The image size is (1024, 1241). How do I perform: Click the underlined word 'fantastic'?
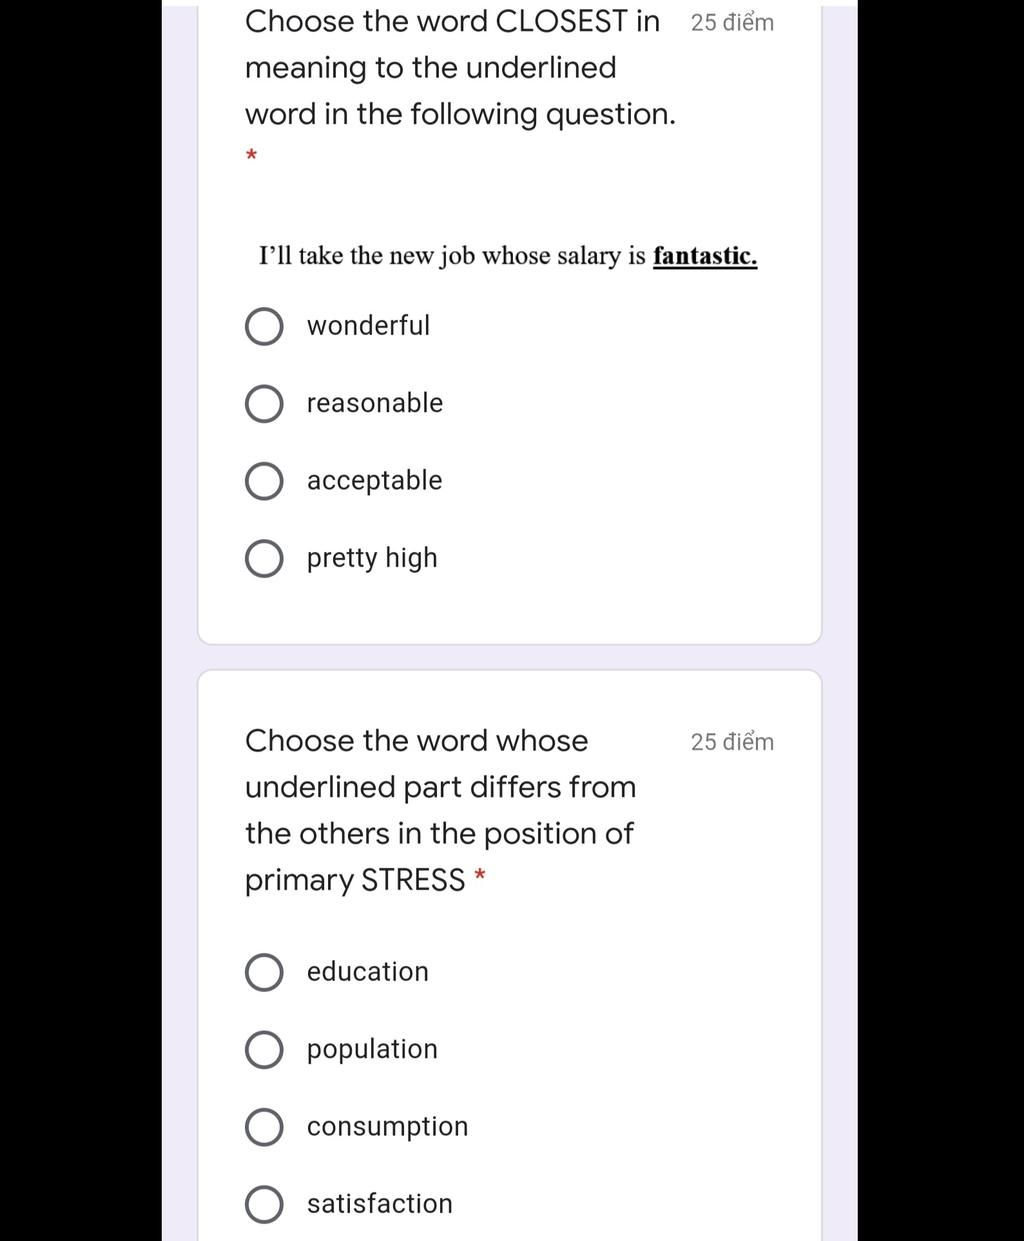tap(705, 256)
